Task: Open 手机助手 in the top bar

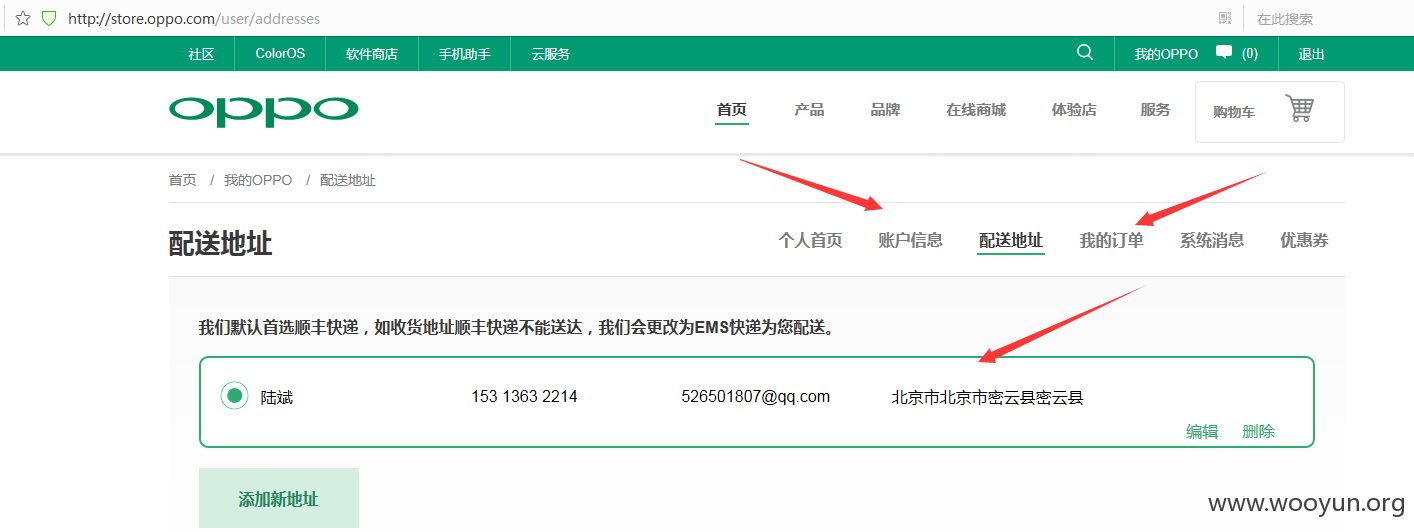Action: pyautogui.click(x=465, y=54)
